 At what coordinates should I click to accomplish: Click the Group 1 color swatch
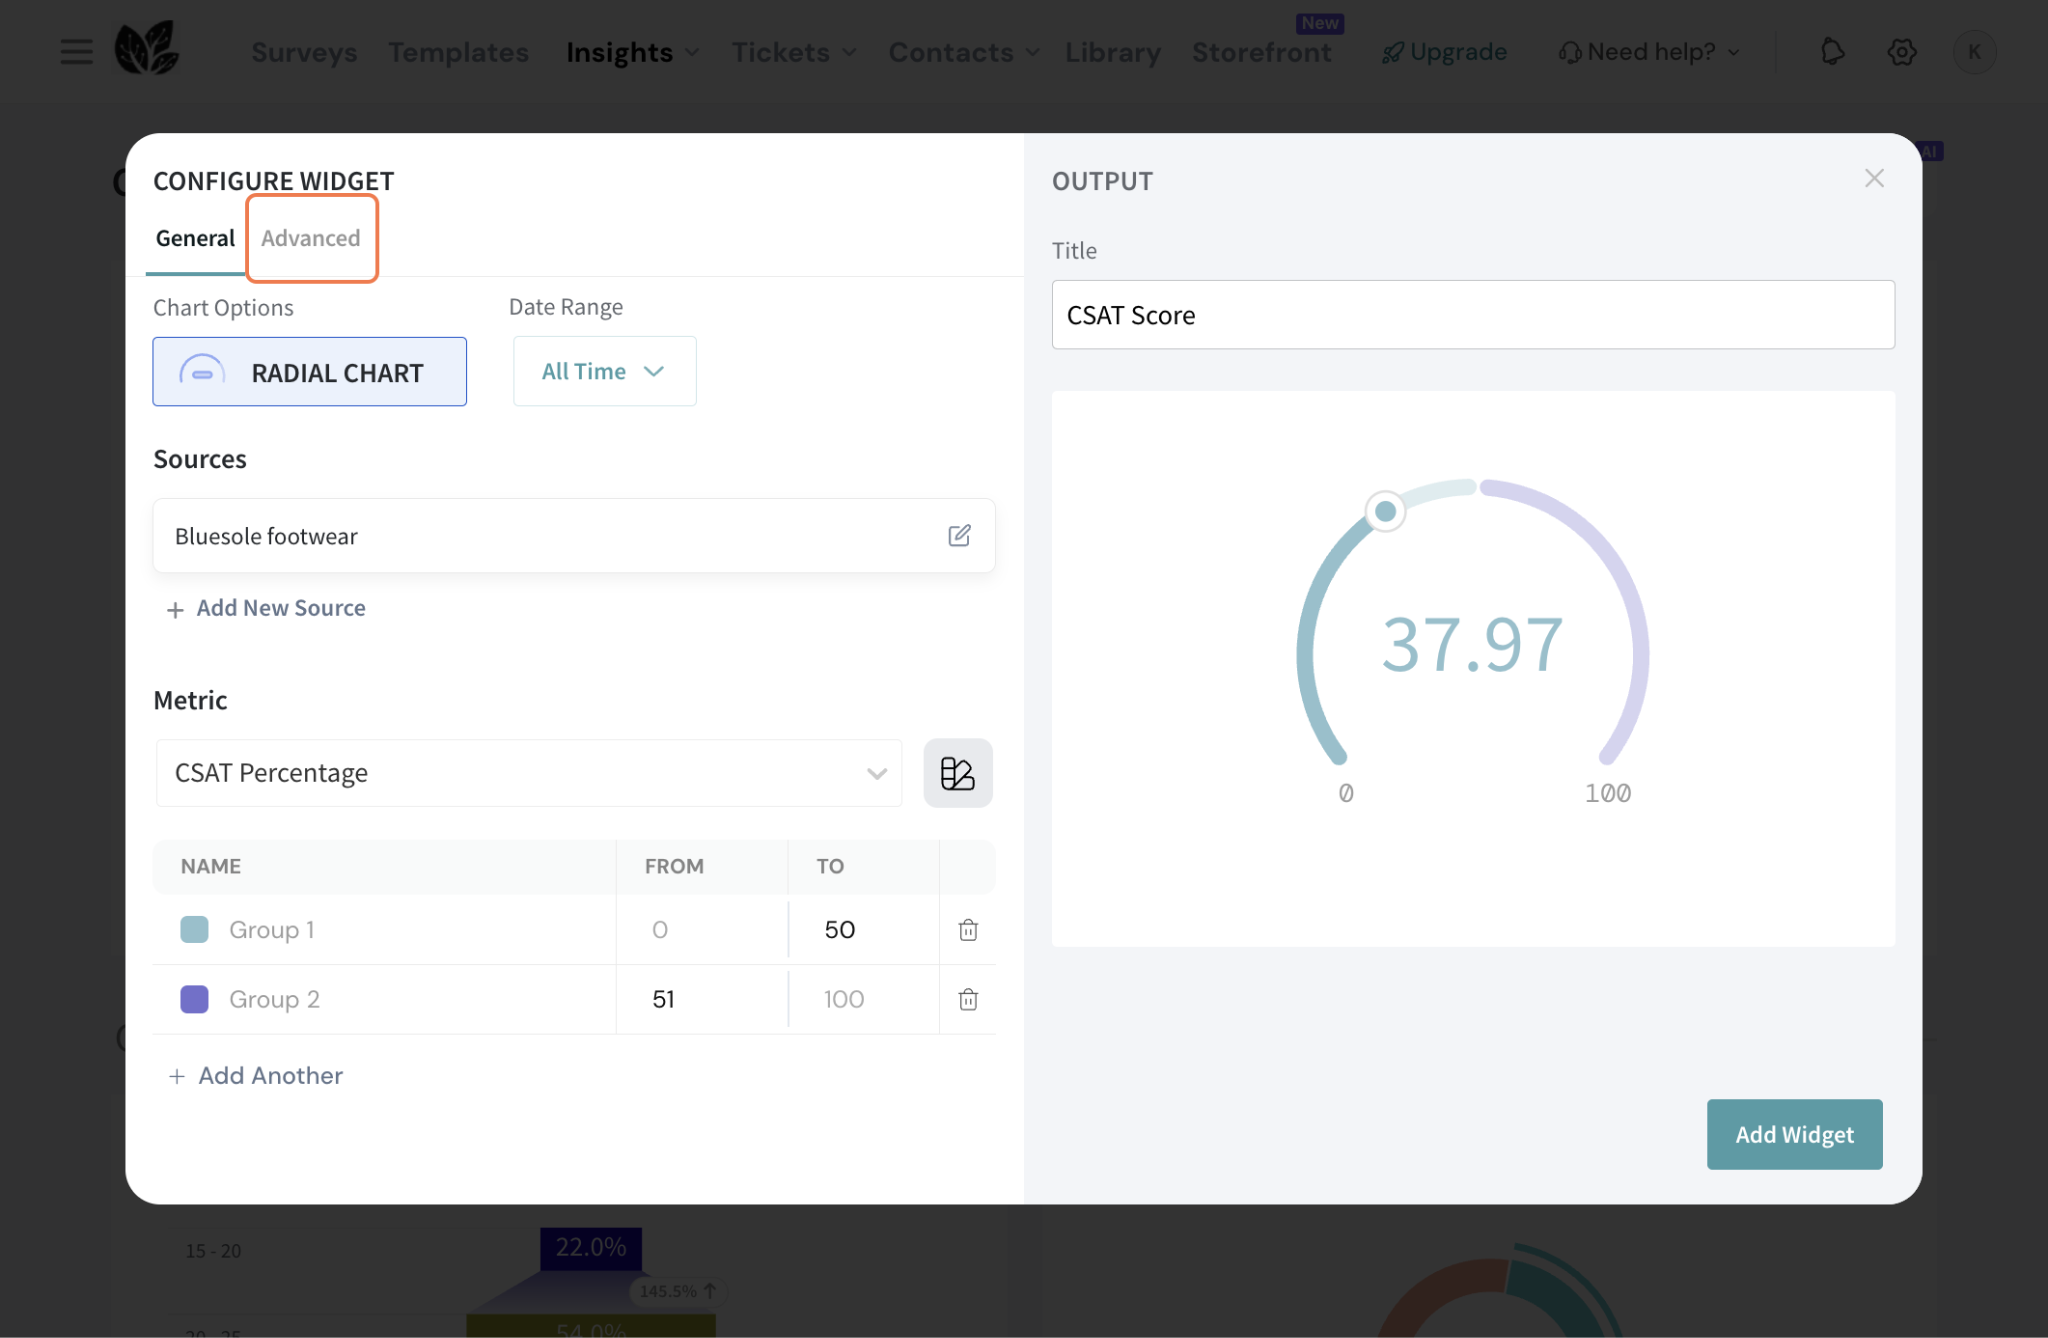pyautogui.click(x=194, y=929)
